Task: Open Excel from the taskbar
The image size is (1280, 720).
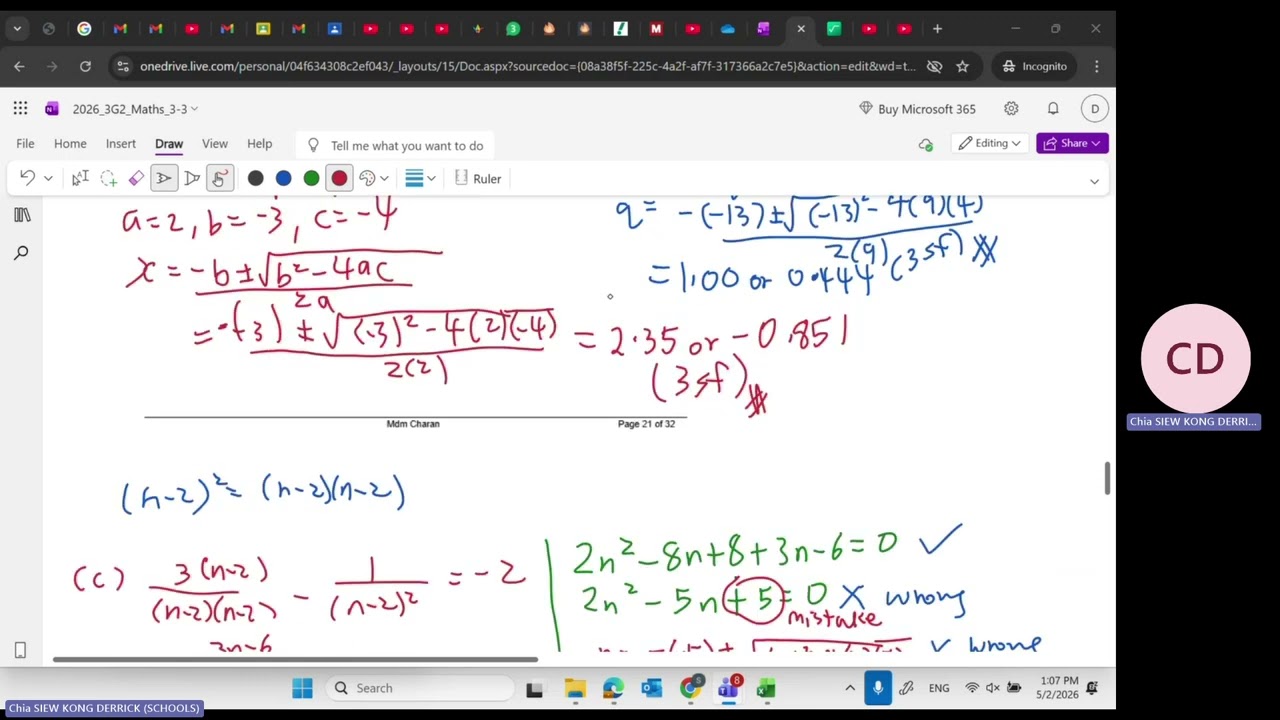Action: (x=766, y=688)
